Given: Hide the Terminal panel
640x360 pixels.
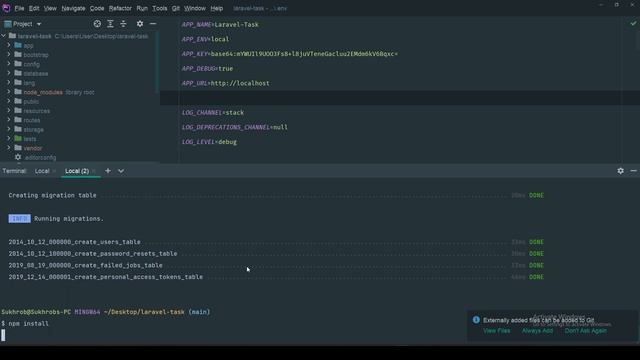Looking at the screenshot, I should [633, 171].
